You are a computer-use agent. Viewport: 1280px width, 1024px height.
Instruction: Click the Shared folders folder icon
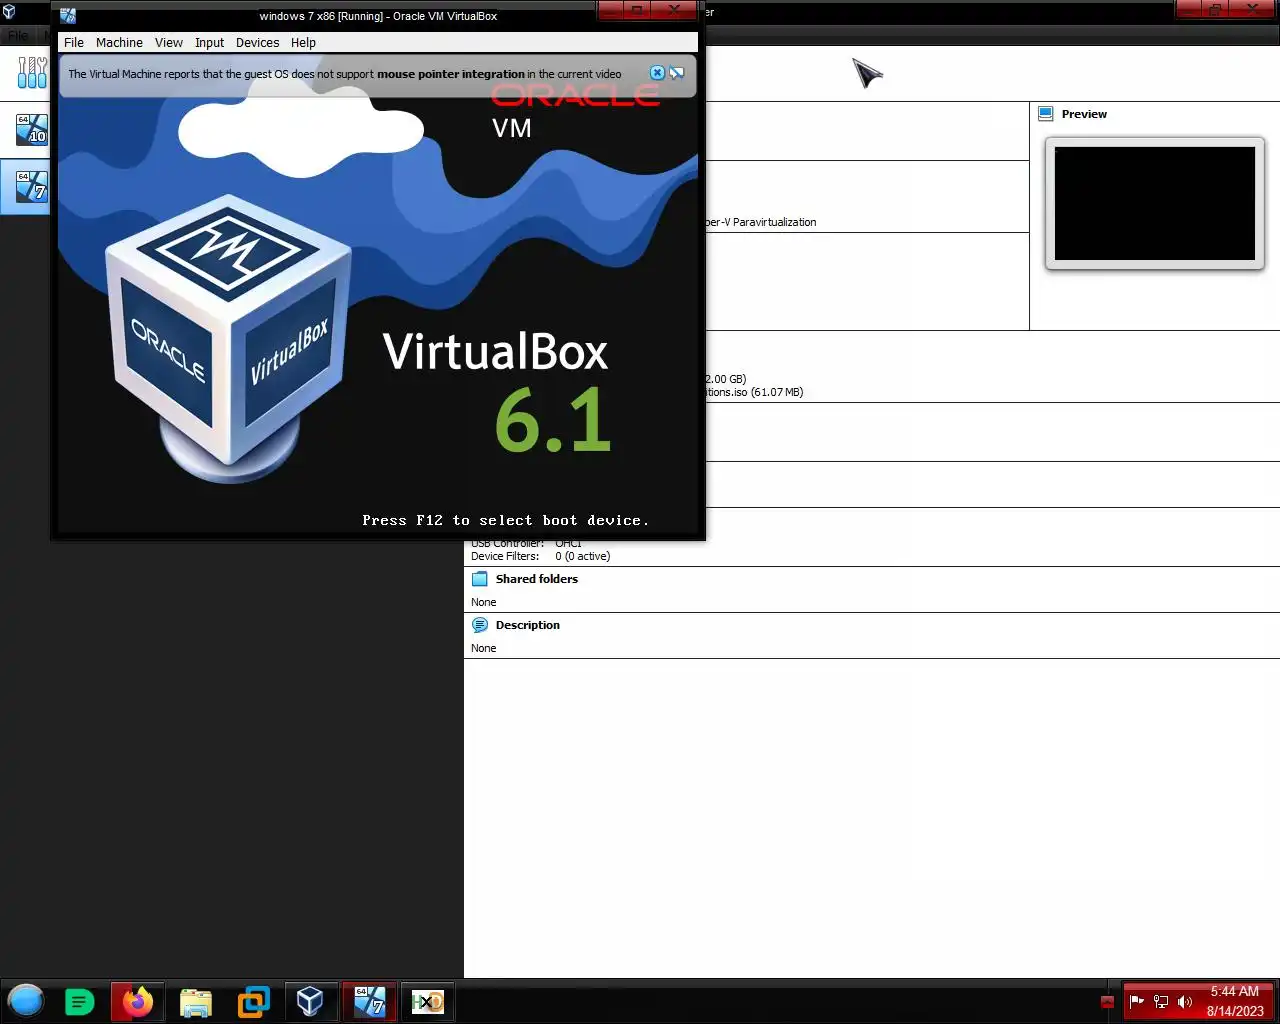[480, 579]
